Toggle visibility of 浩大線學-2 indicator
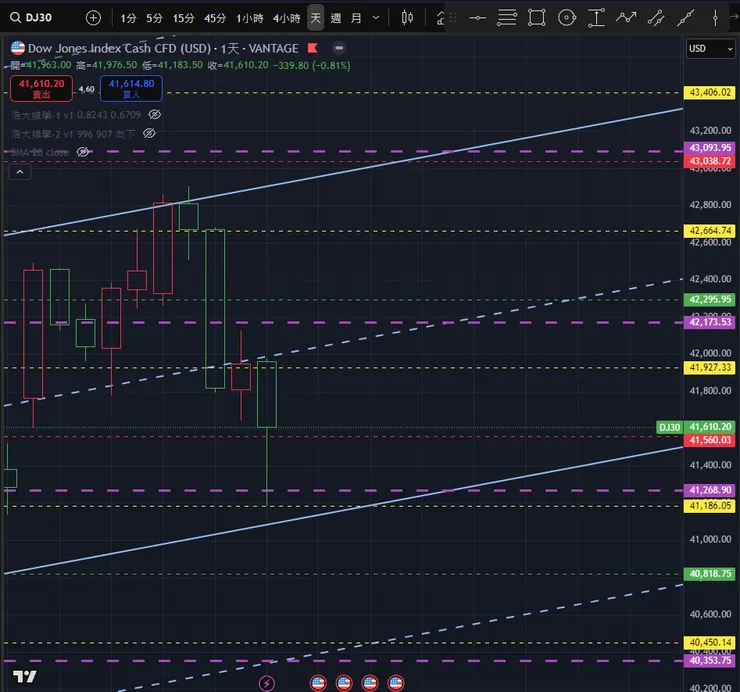 (x=149, y=134)
